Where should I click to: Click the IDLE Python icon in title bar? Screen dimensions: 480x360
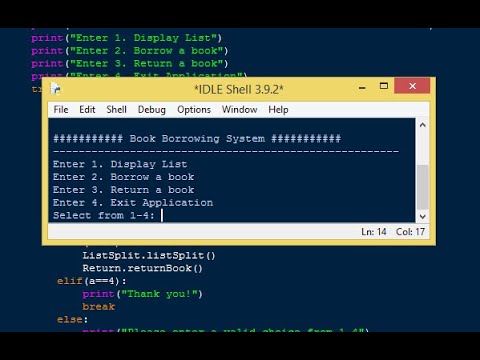point(56,89)
